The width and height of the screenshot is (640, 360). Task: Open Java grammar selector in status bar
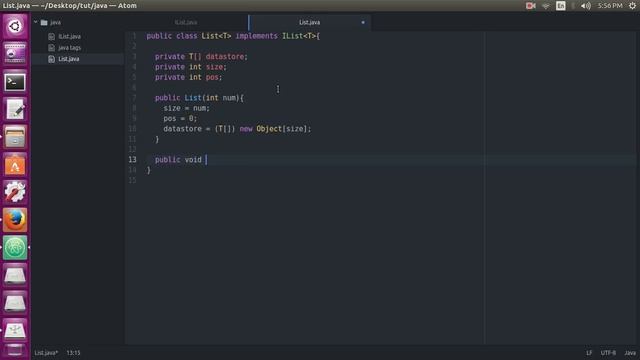[630, 353]
